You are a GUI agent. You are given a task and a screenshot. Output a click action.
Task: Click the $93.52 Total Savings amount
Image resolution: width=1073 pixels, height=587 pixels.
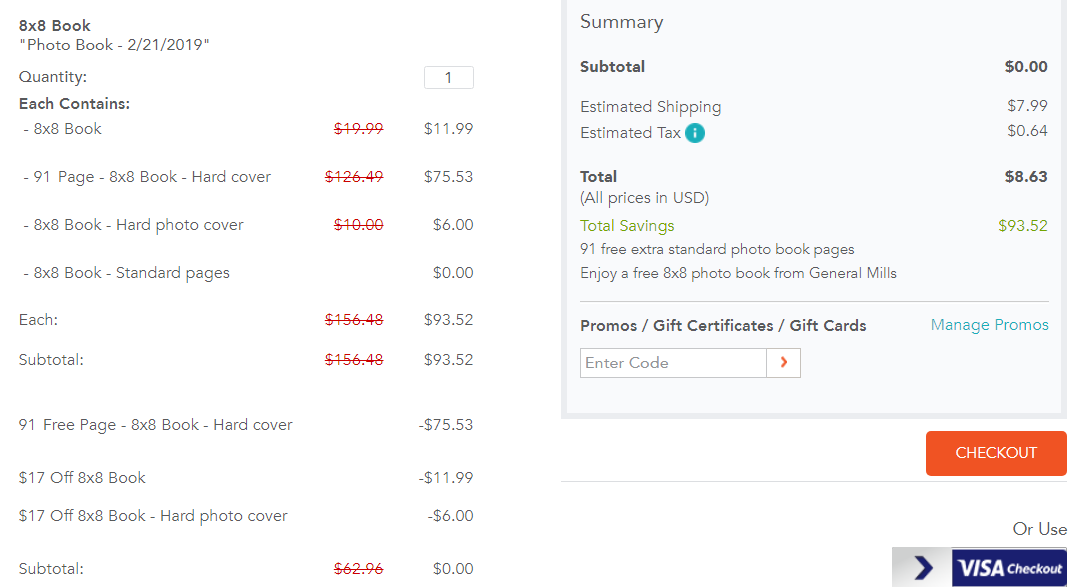coord(1022,226)
